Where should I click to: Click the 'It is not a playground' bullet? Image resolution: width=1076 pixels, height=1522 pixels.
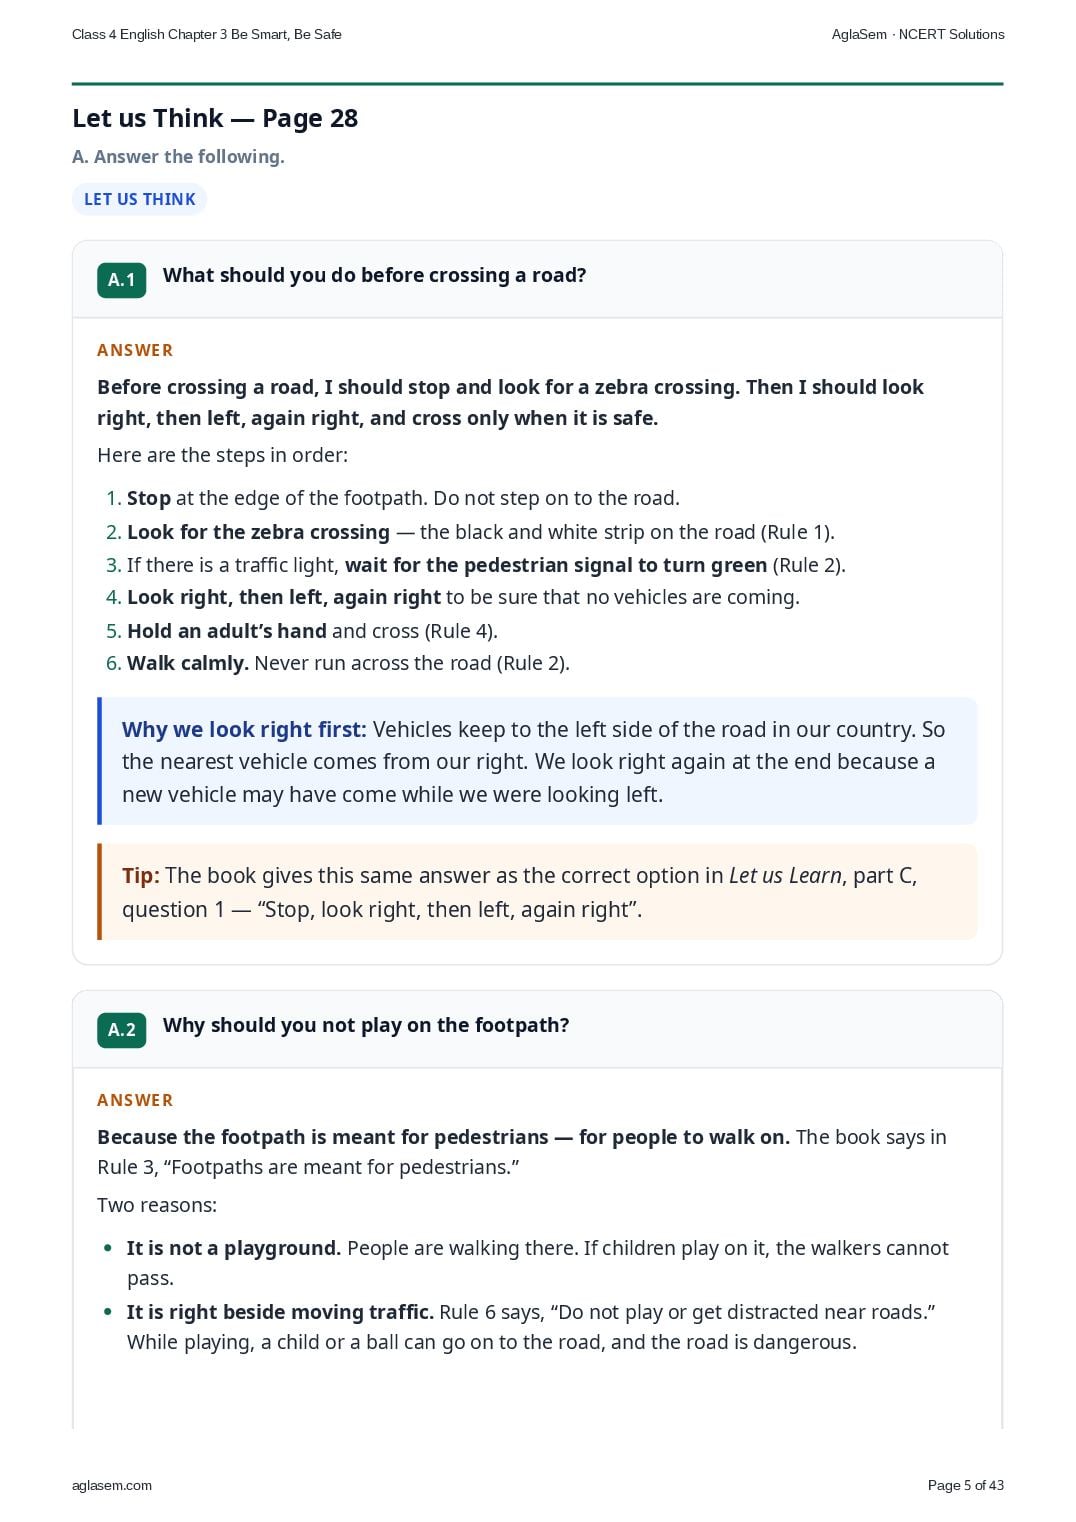tap(537, 1263)
